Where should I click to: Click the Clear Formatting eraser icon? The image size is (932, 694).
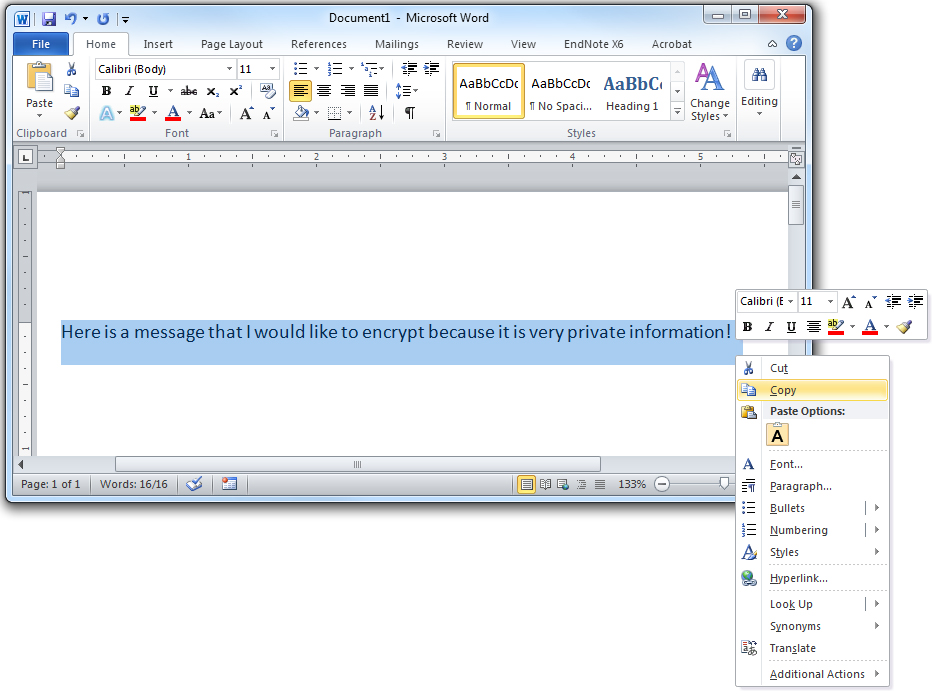pos(267,91)
